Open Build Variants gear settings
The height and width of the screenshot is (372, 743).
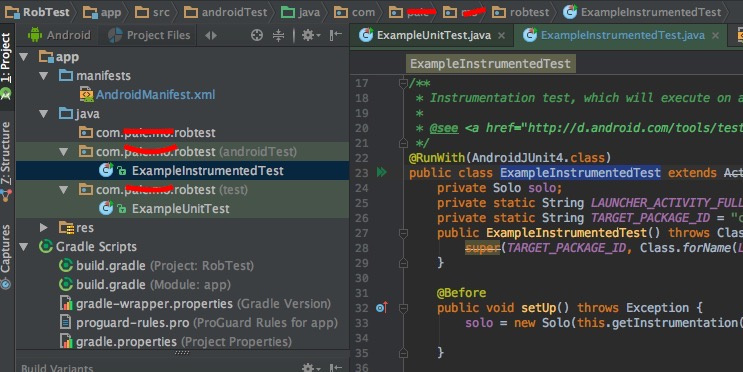311,368
